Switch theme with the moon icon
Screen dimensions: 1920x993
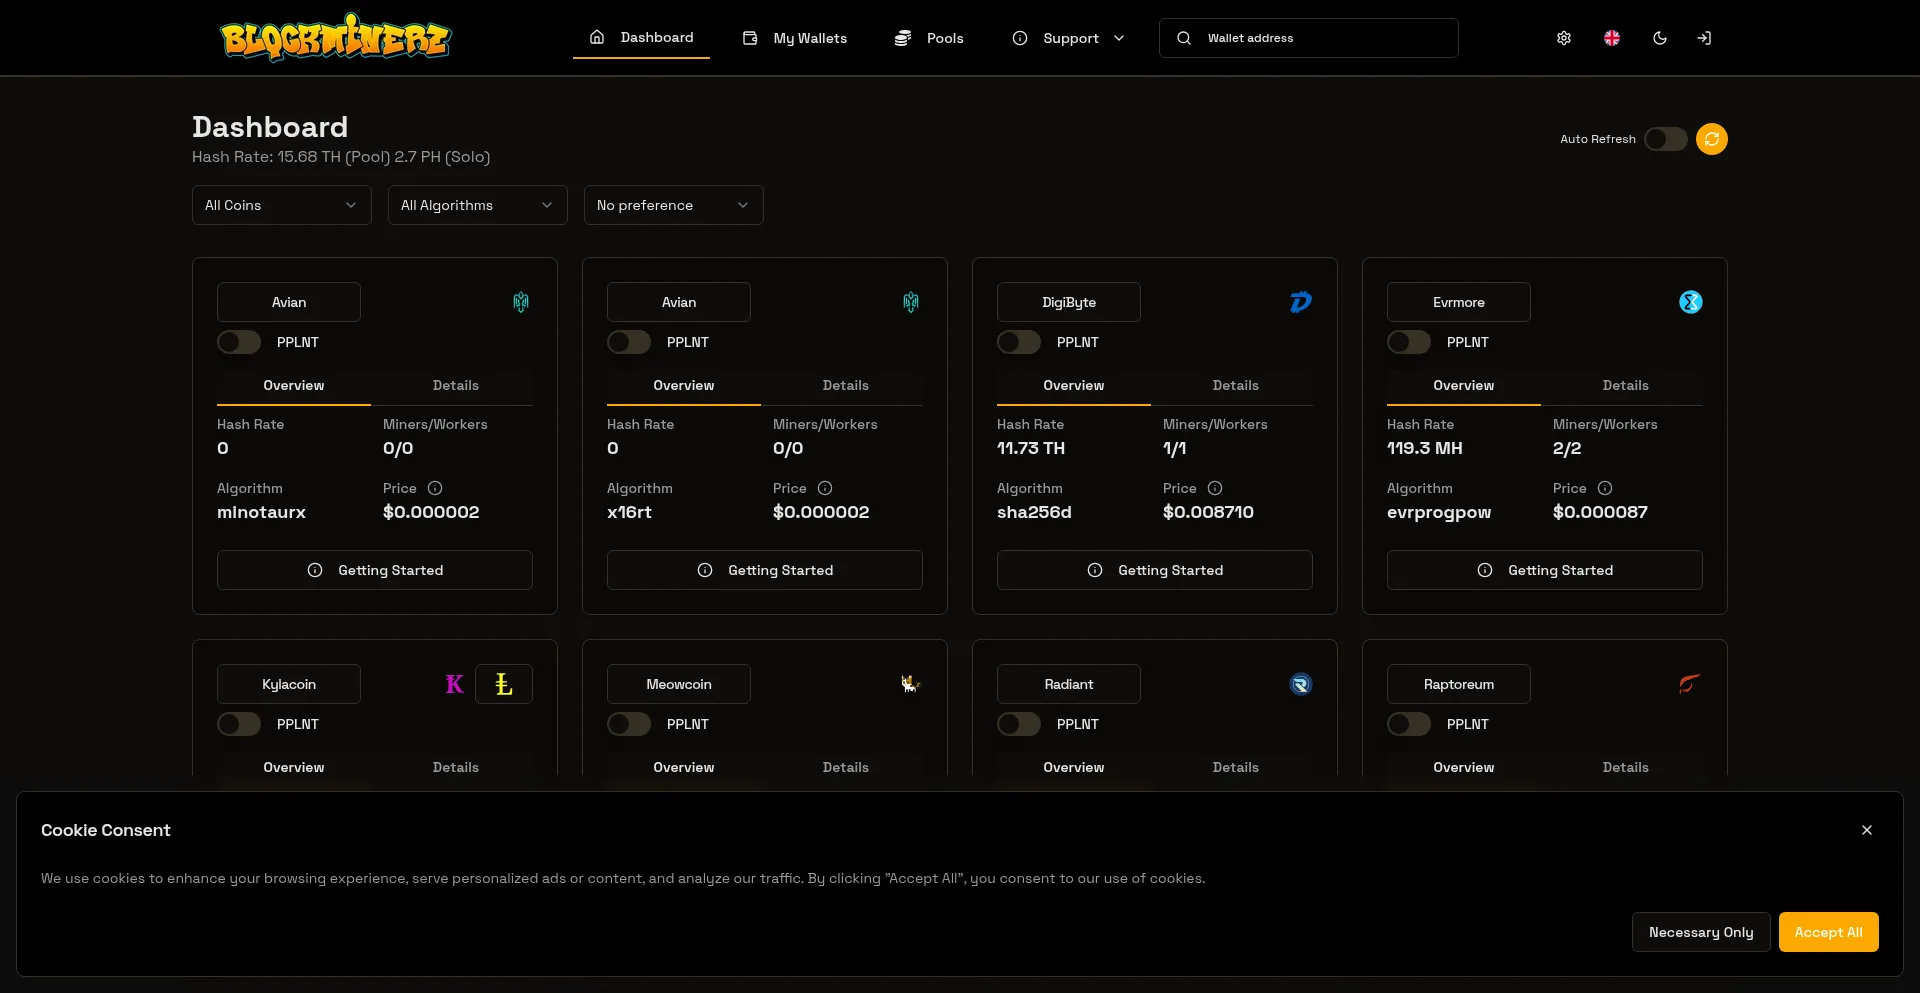point(1660,38)
